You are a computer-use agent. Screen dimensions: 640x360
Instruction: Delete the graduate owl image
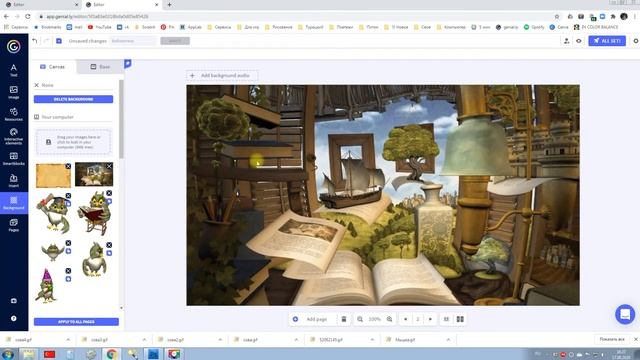tap(68, 196)
